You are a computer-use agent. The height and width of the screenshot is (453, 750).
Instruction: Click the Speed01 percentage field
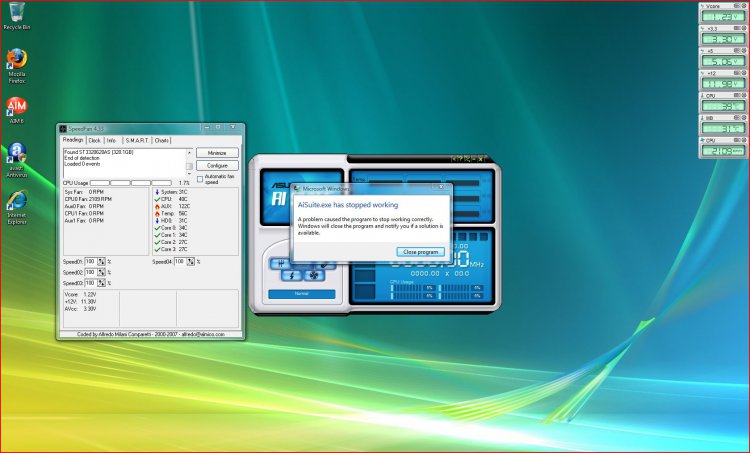[x=90, y=262]
